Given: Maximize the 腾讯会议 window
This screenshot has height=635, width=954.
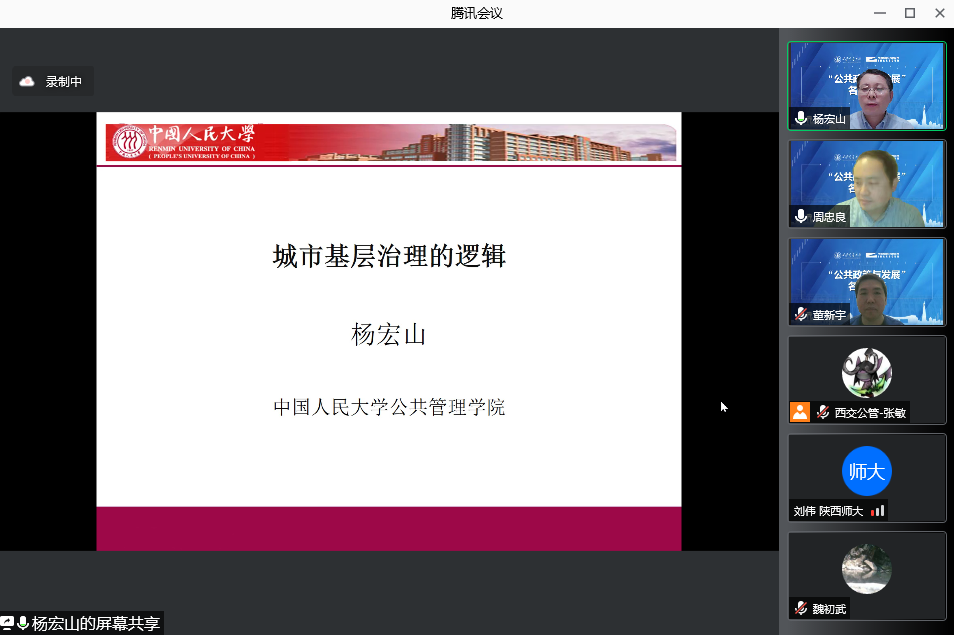Looking at the screenshot, I should (909, 13).
